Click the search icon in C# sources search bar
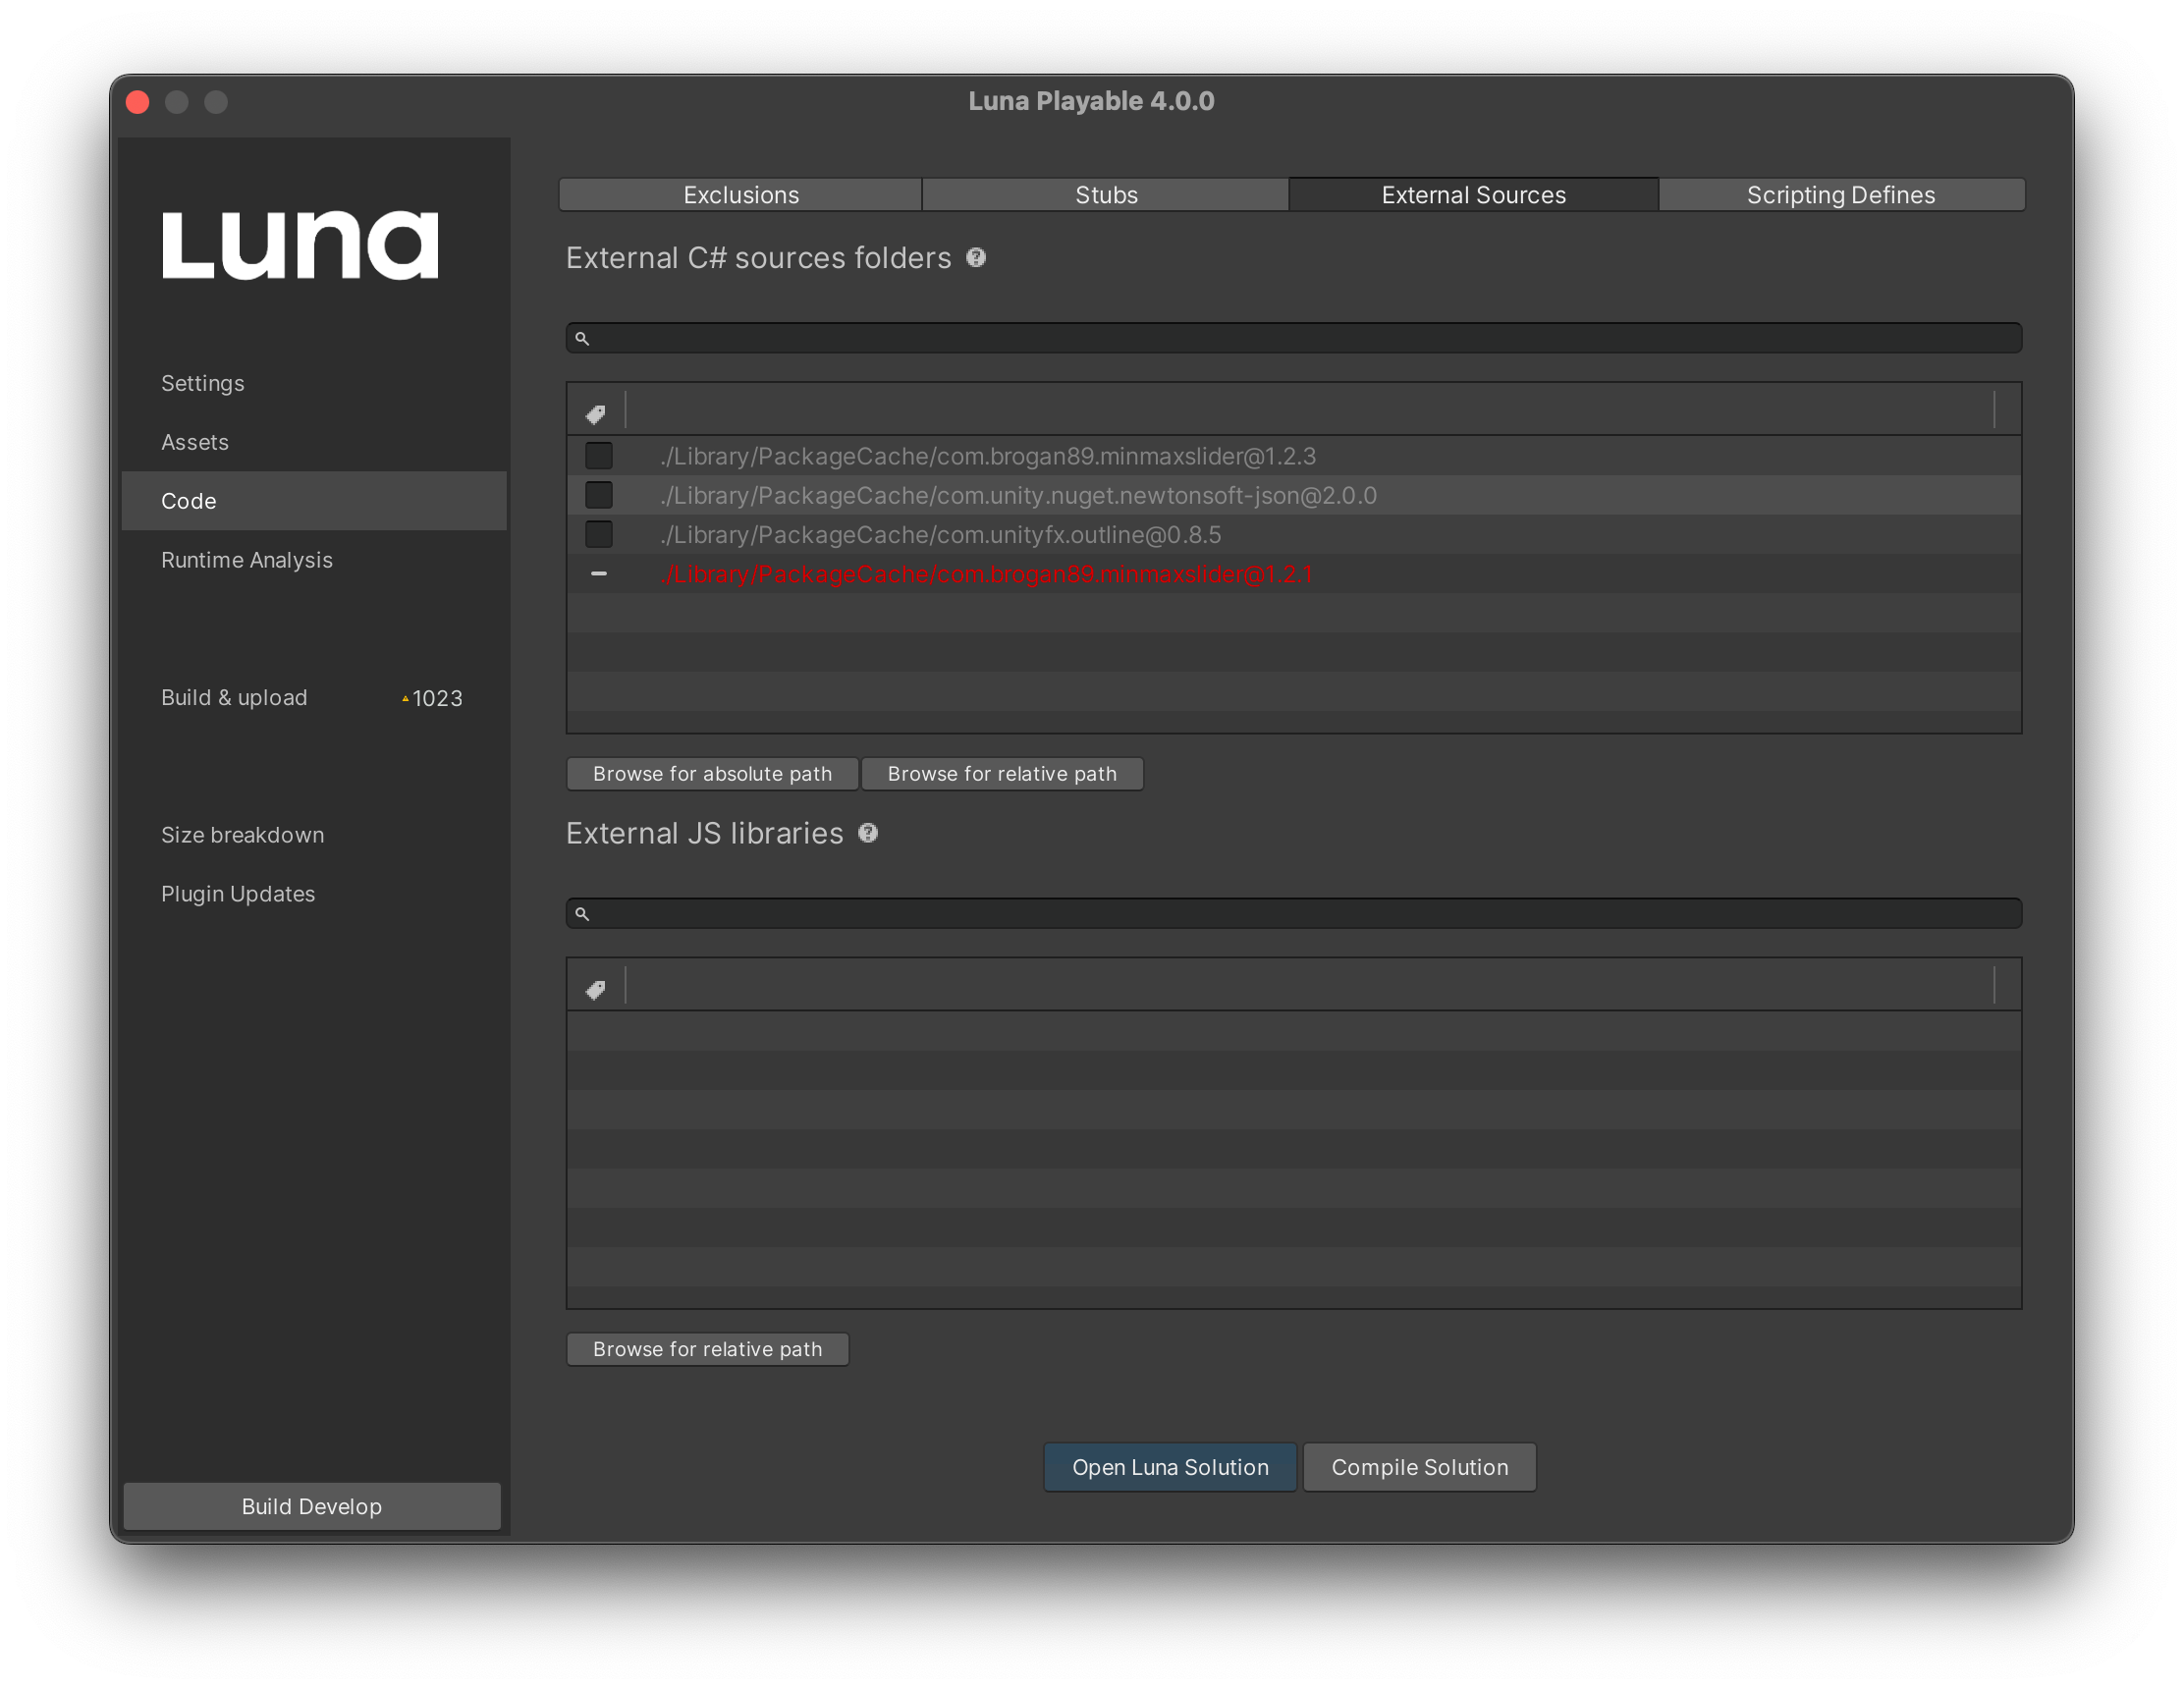Image resolution: width=2184 pixels, height=1689 pixels. [582, 338]
